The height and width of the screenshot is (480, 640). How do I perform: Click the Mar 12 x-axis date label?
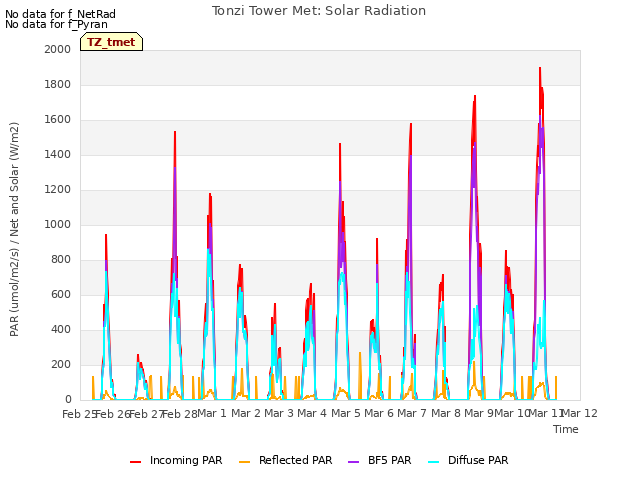coord(581,413)
